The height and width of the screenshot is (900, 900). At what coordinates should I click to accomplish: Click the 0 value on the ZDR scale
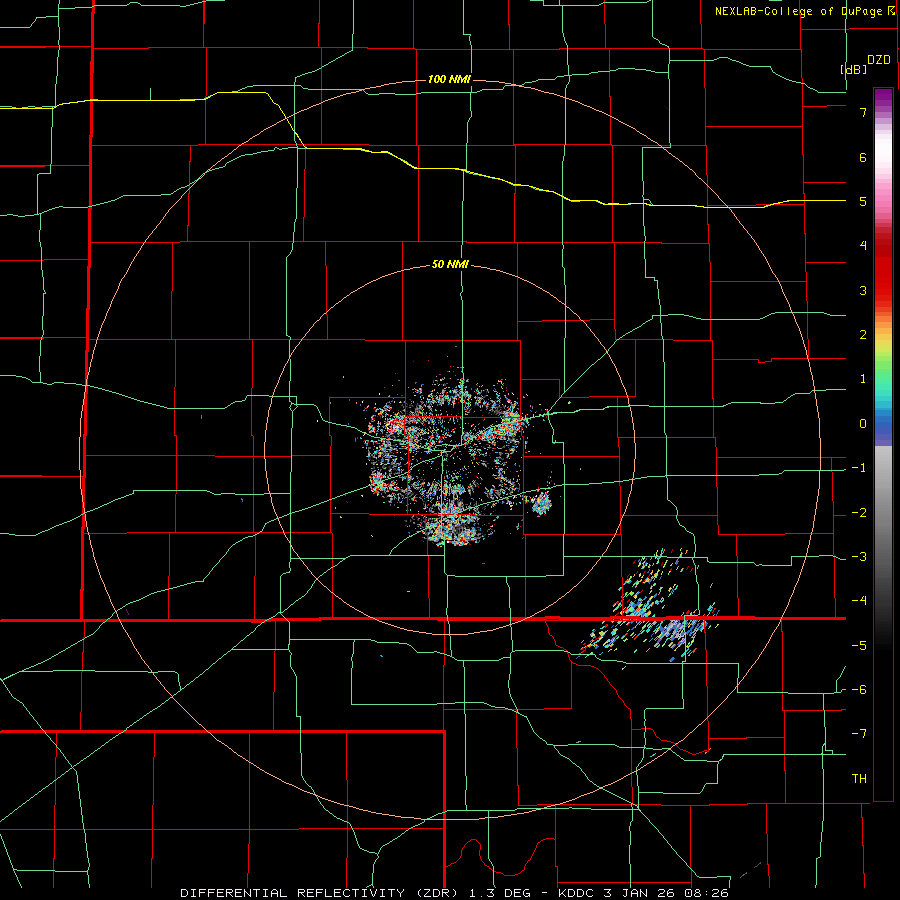863,424
